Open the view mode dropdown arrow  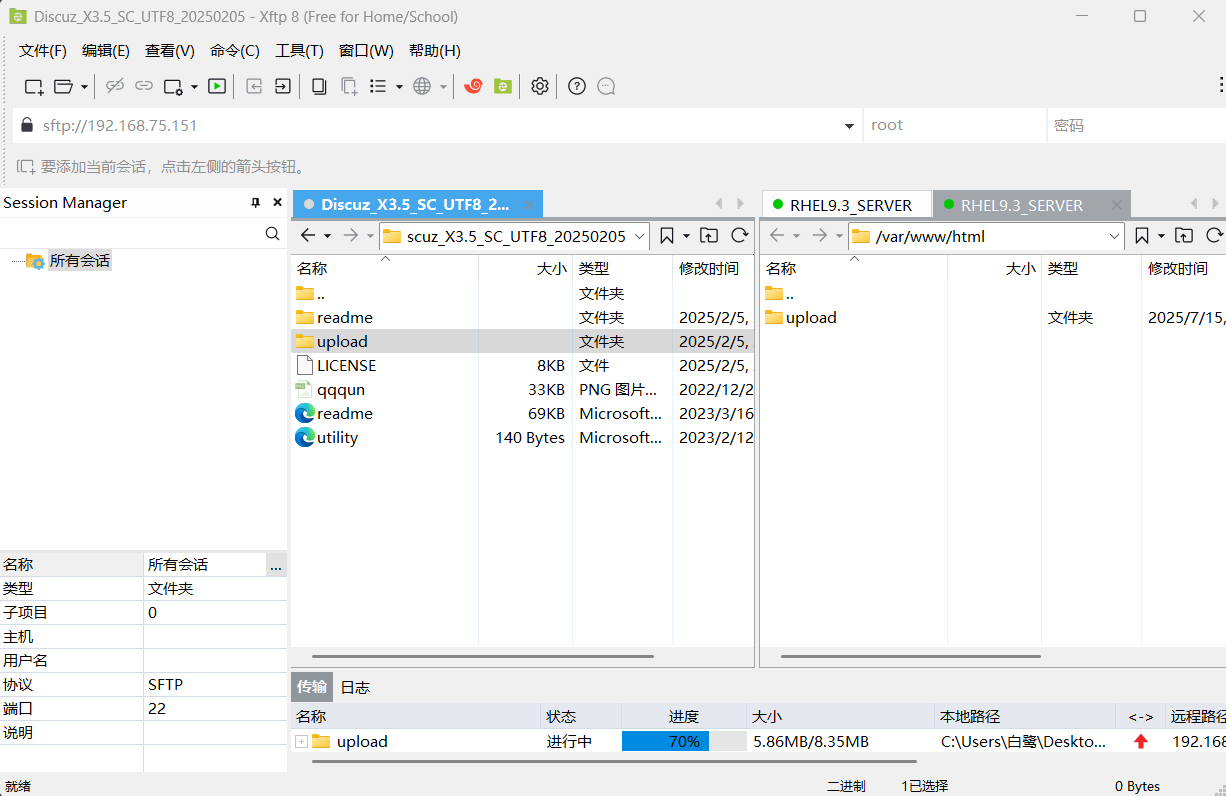(x=399, y=87)
